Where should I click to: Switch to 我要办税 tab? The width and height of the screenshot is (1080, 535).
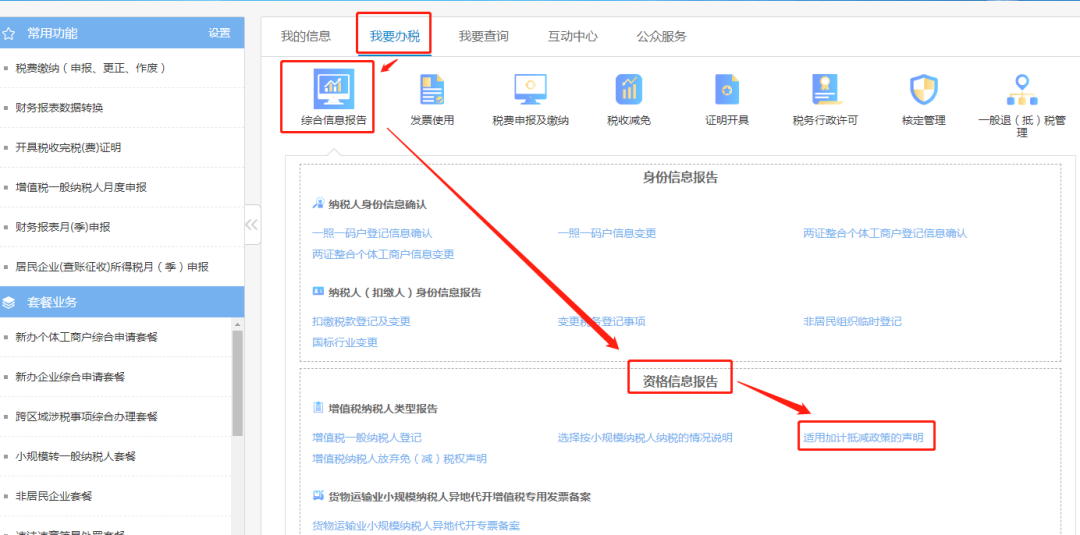point(395,36)
